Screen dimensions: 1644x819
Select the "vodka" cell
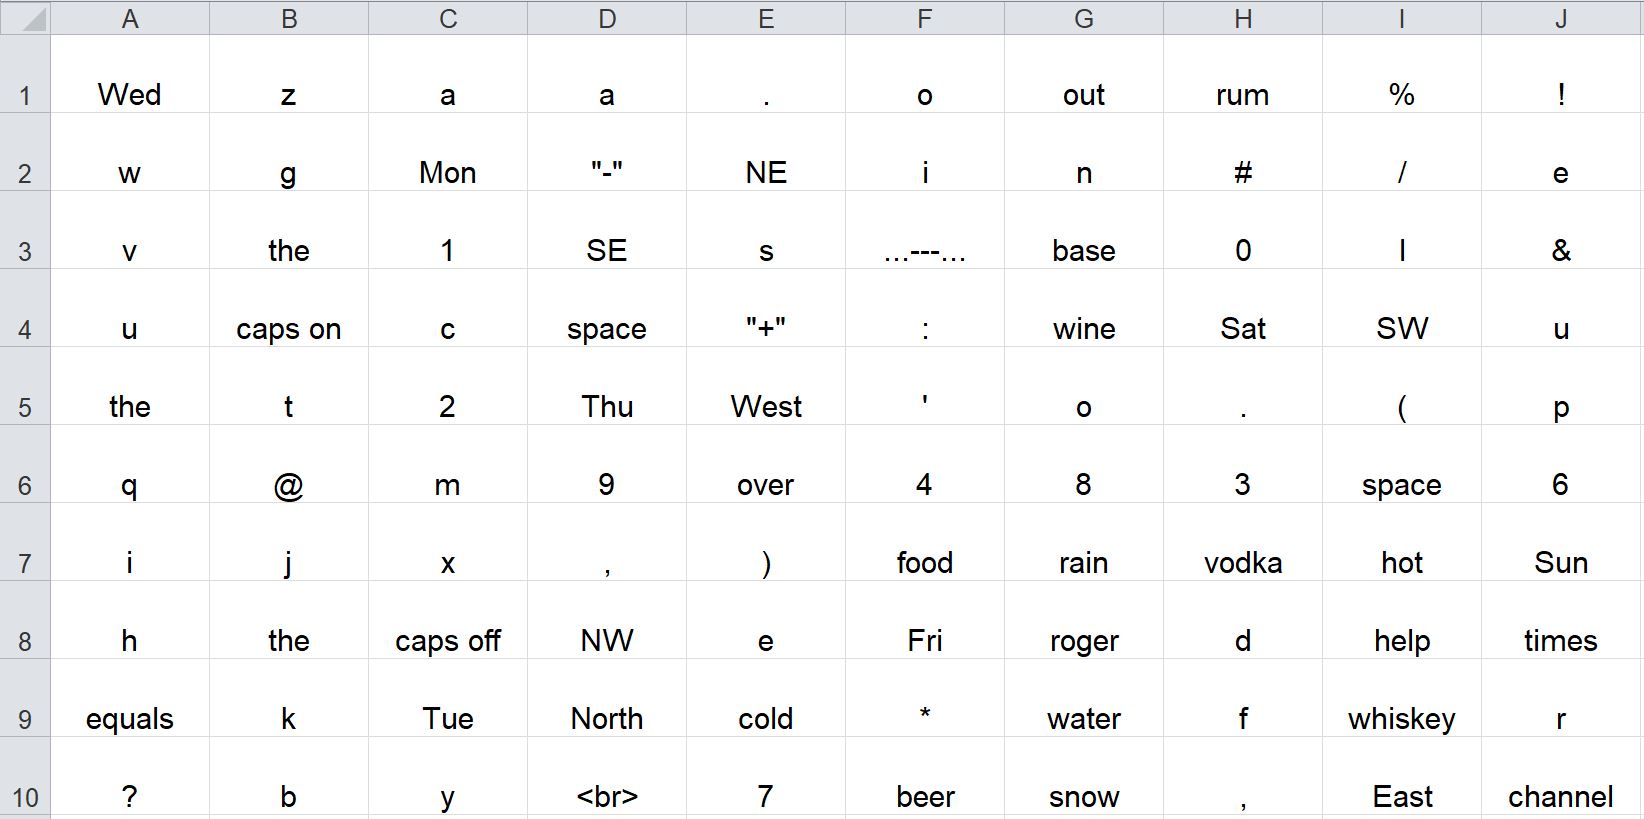click(1243, 542)
